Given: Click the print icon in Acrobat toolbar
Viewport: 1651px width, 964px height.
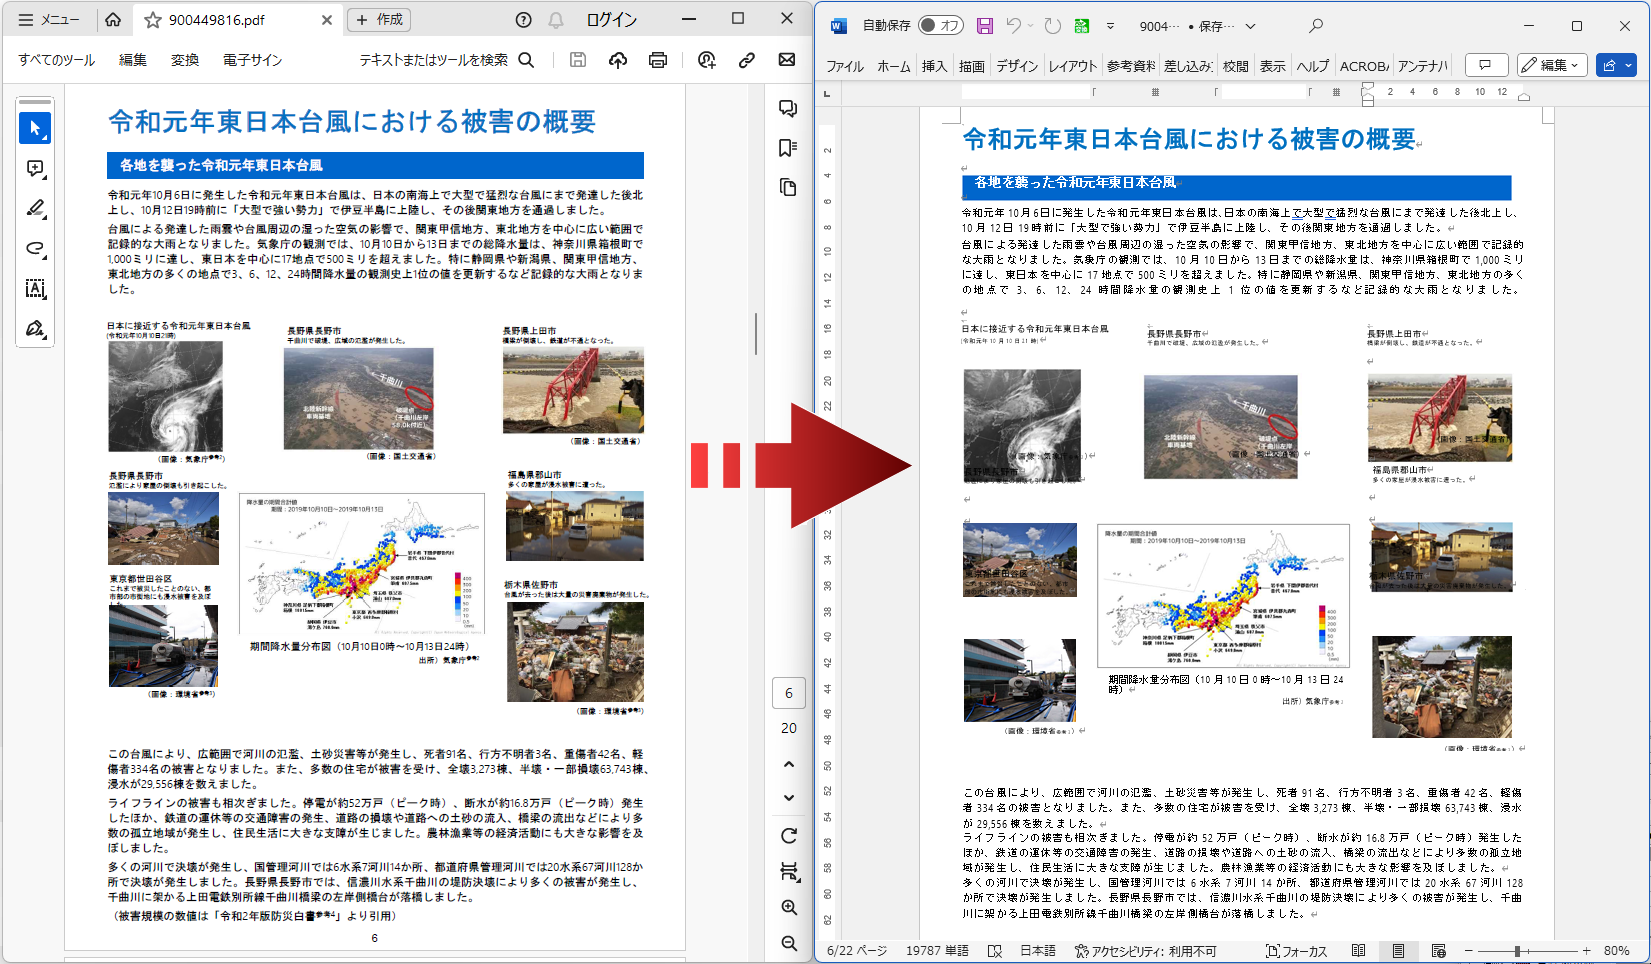Looking at the screenshot, I should (x=657, y=60).
